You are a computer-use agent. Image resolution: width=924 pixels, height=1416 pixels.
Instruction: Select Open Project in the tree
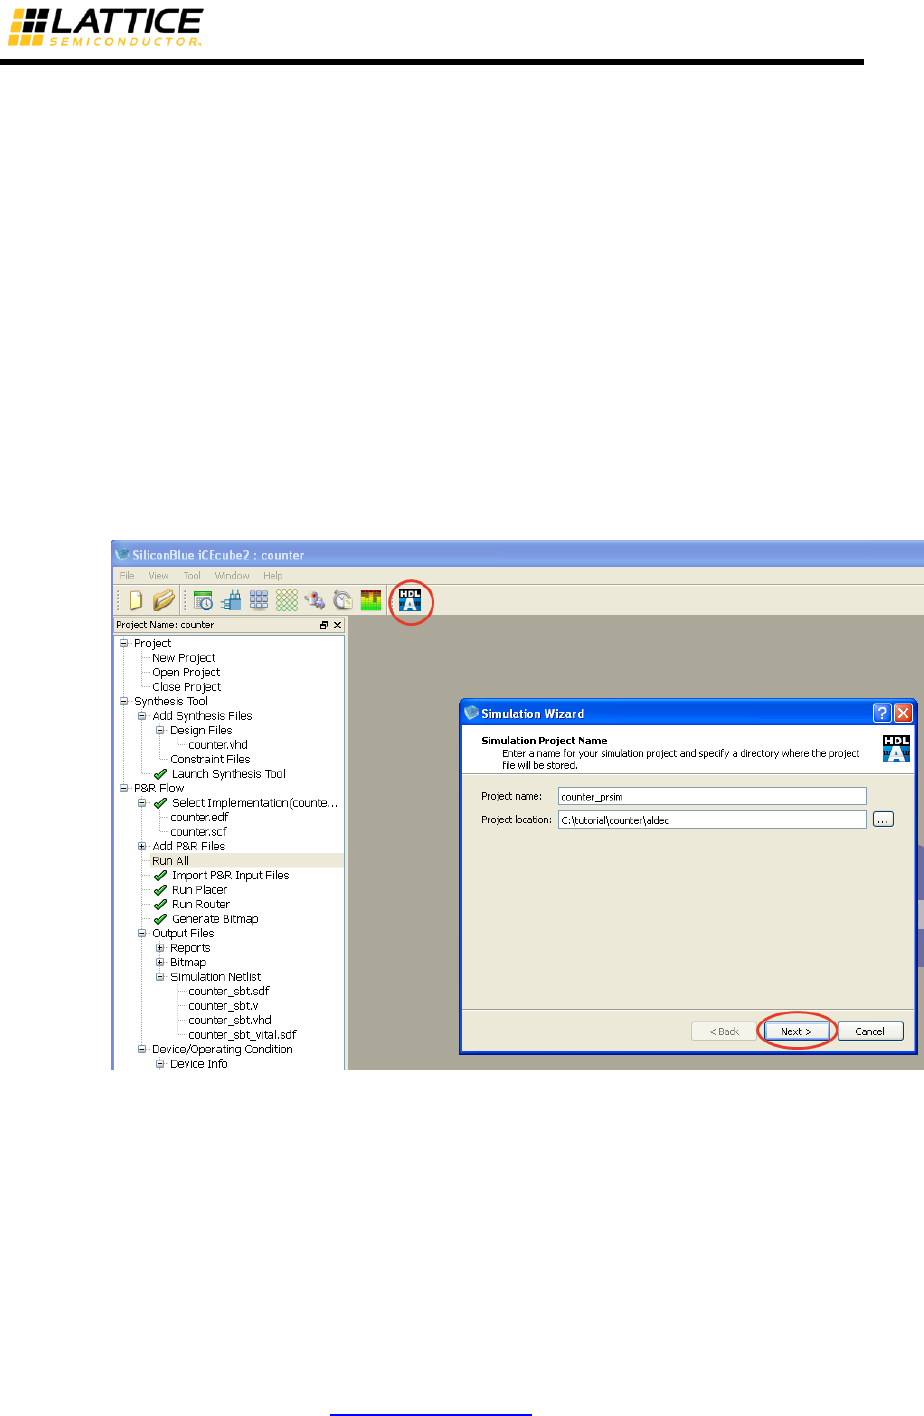(186, 673)
